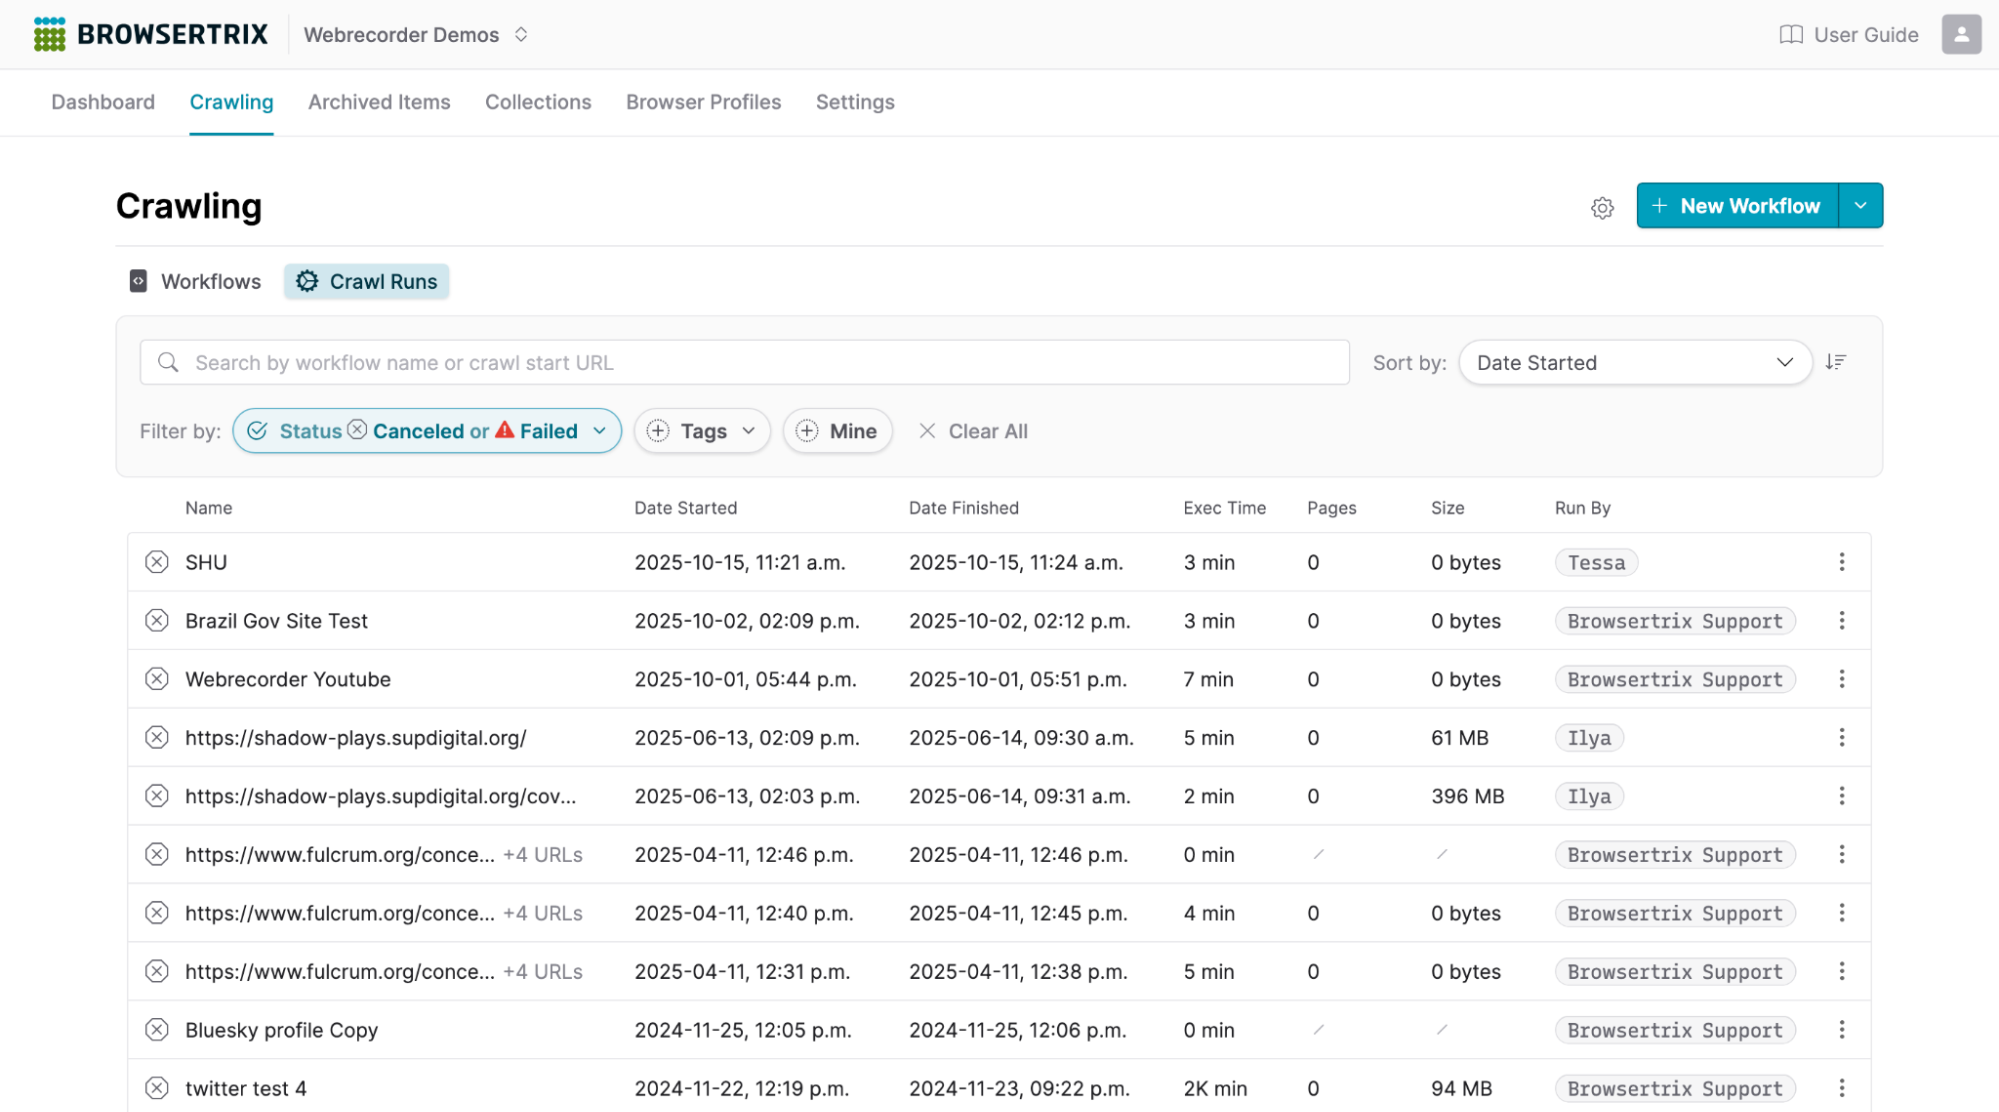The width and height of the screenshot is (1999, 1112).
Task: Remove the Canceled status filter
Action: (357, 430)
